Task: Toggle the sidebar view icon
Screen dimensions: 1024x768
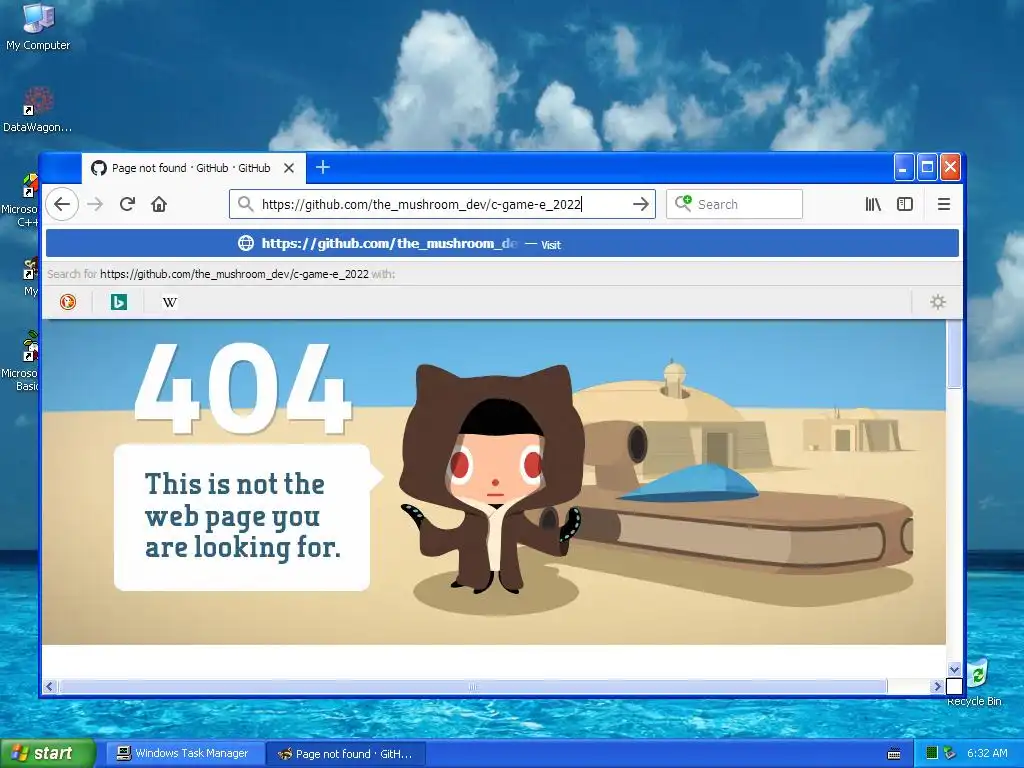Action: [x=905, y=204]
